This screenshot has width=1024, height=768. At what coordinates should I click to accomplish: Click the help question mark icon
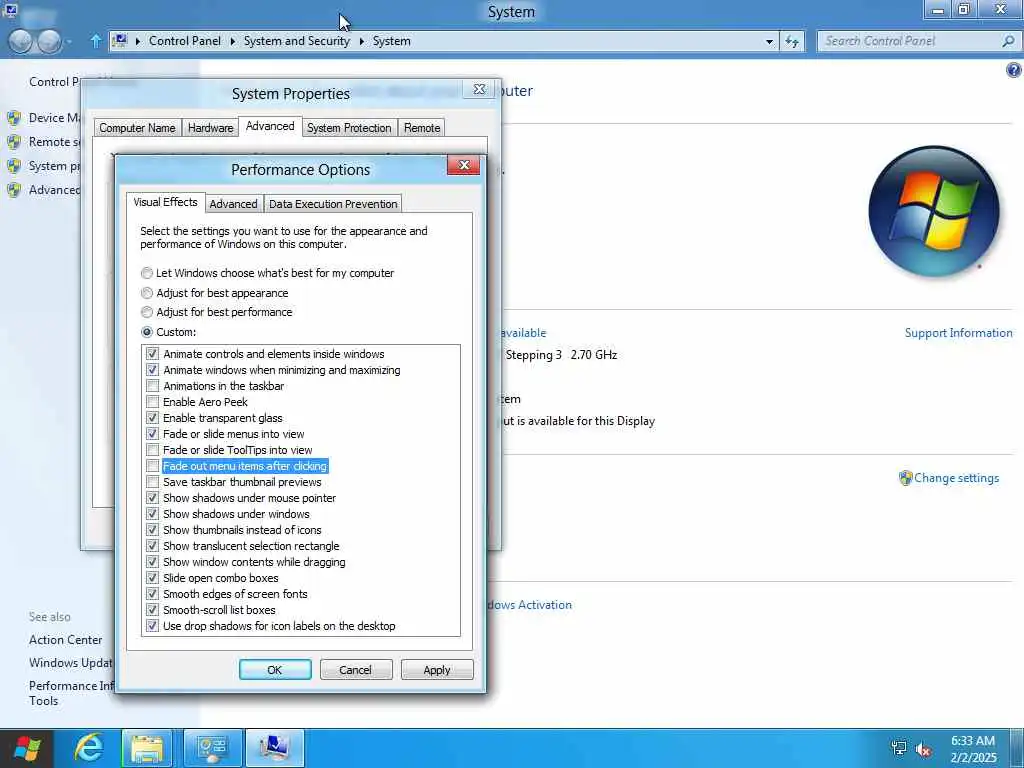point(1013,70)
